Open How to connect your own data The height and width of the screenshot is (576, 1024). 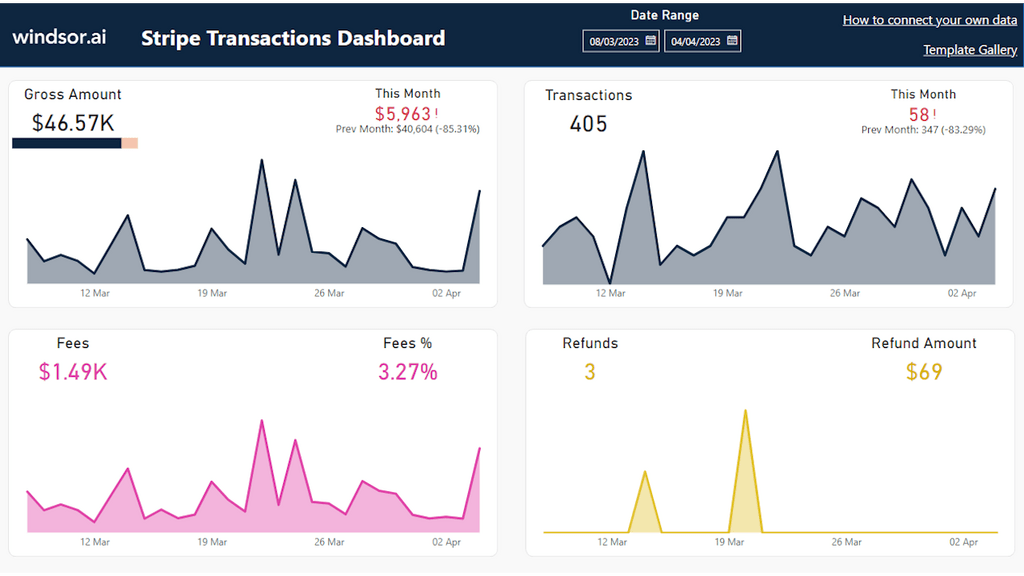(929, 19)
